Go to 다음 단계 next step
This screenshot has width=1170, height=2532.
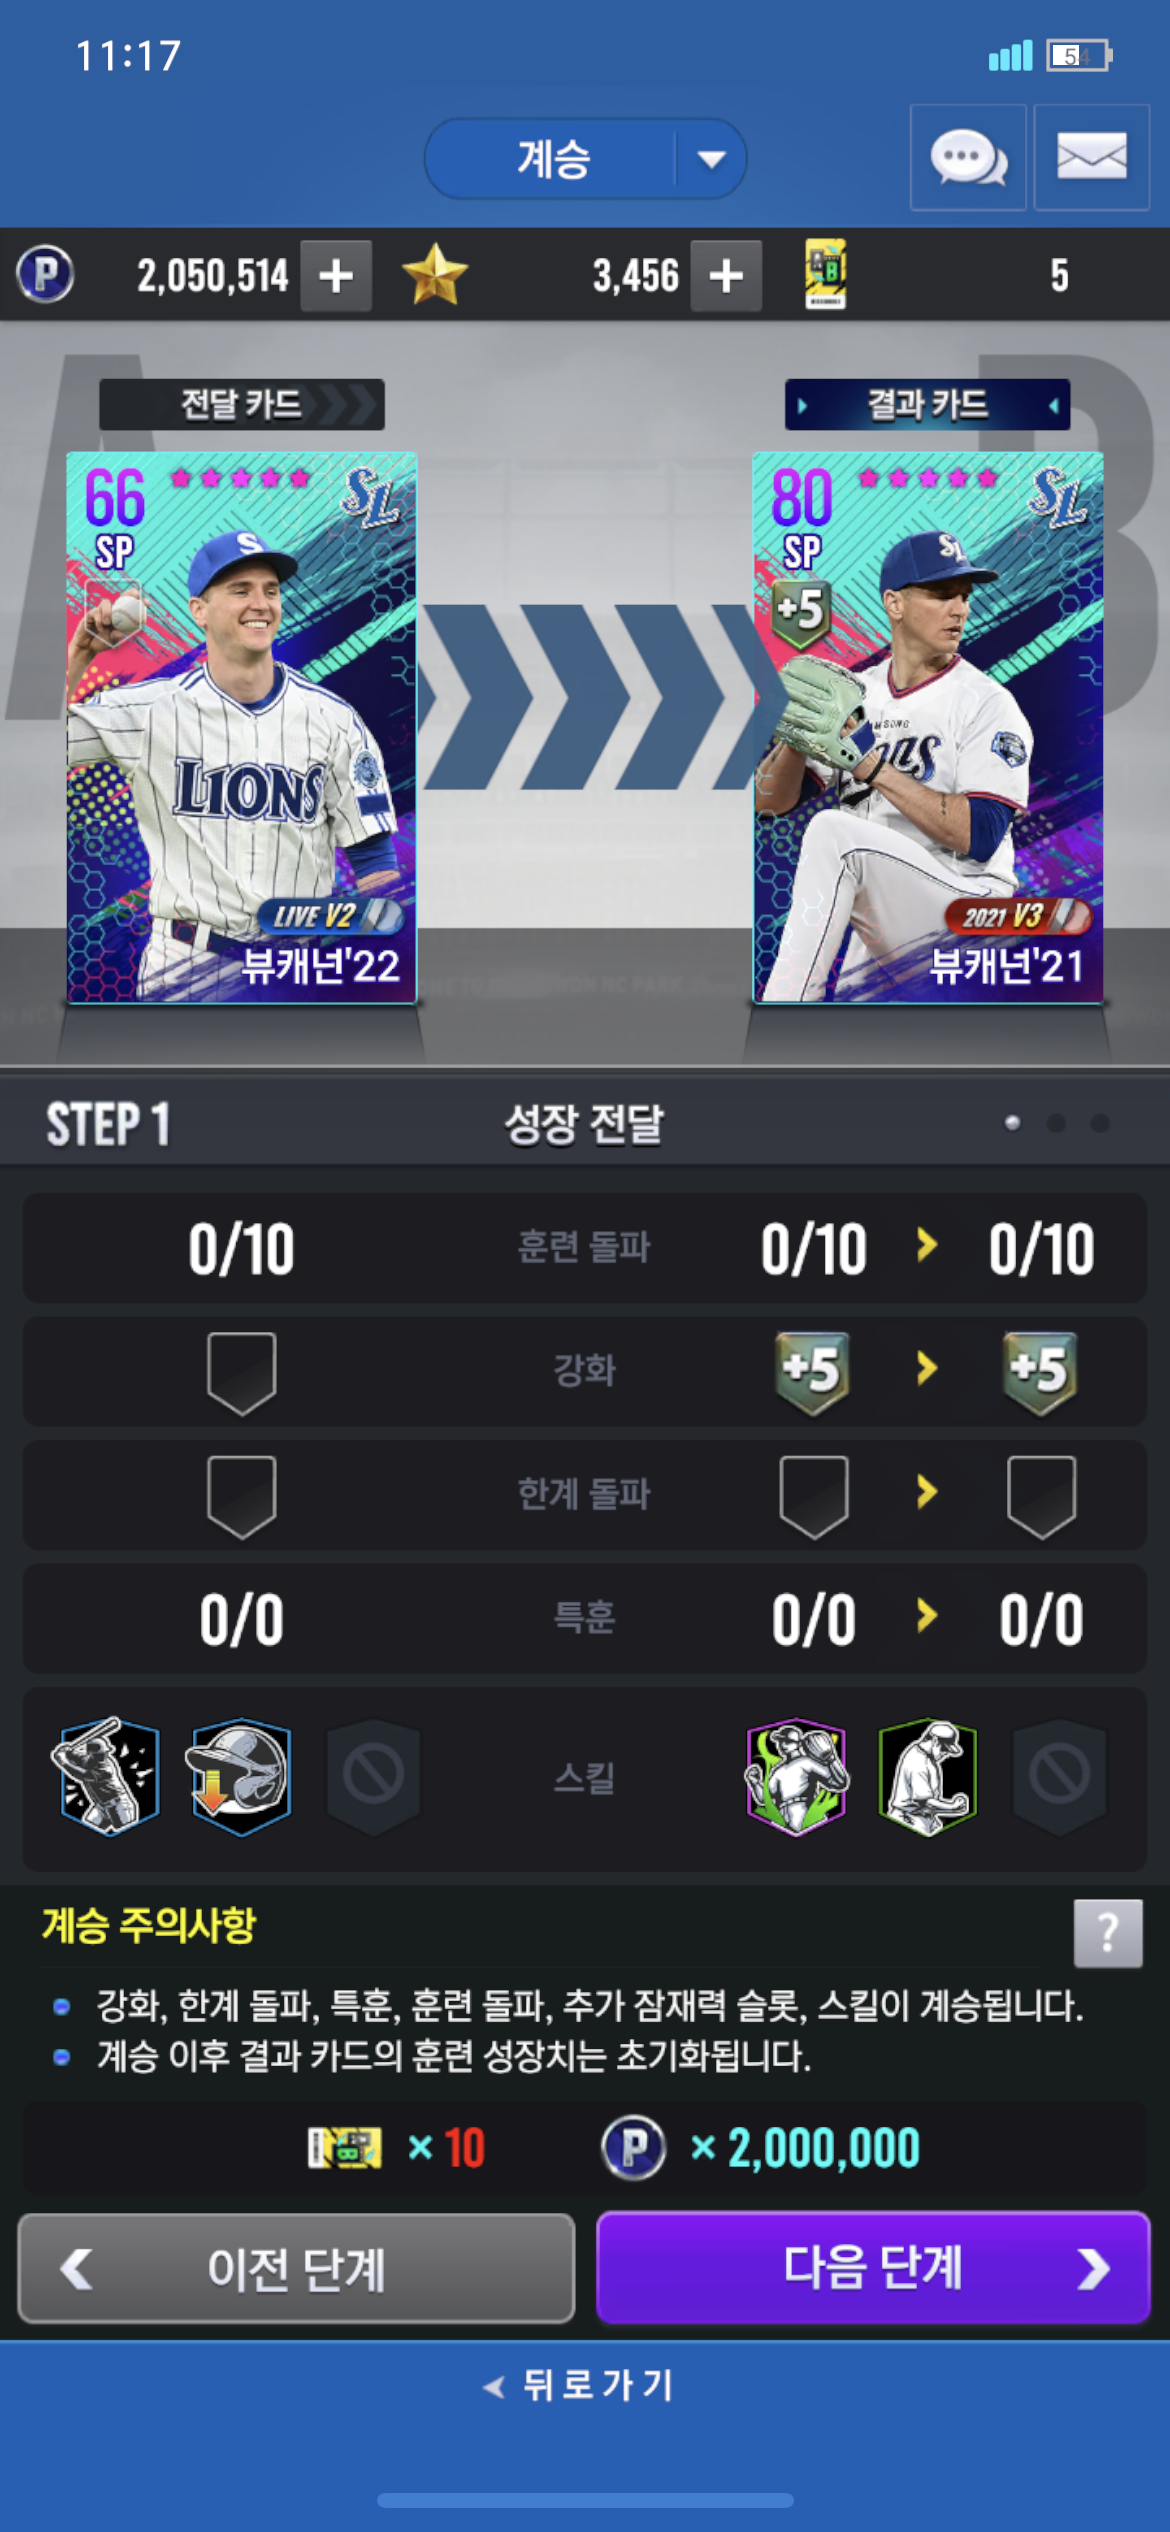click(x=873, y=2267)
